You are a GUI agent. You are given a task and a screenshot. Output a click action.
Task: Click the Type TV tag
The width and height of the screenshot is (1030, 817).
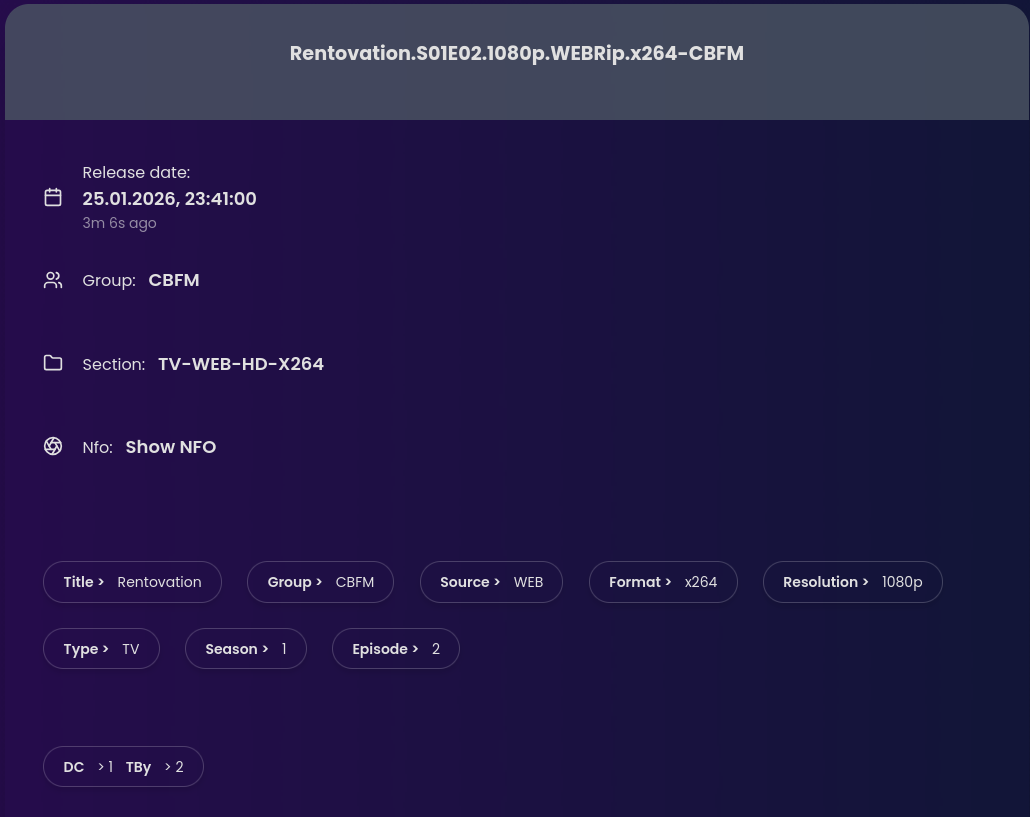point(101,649)
